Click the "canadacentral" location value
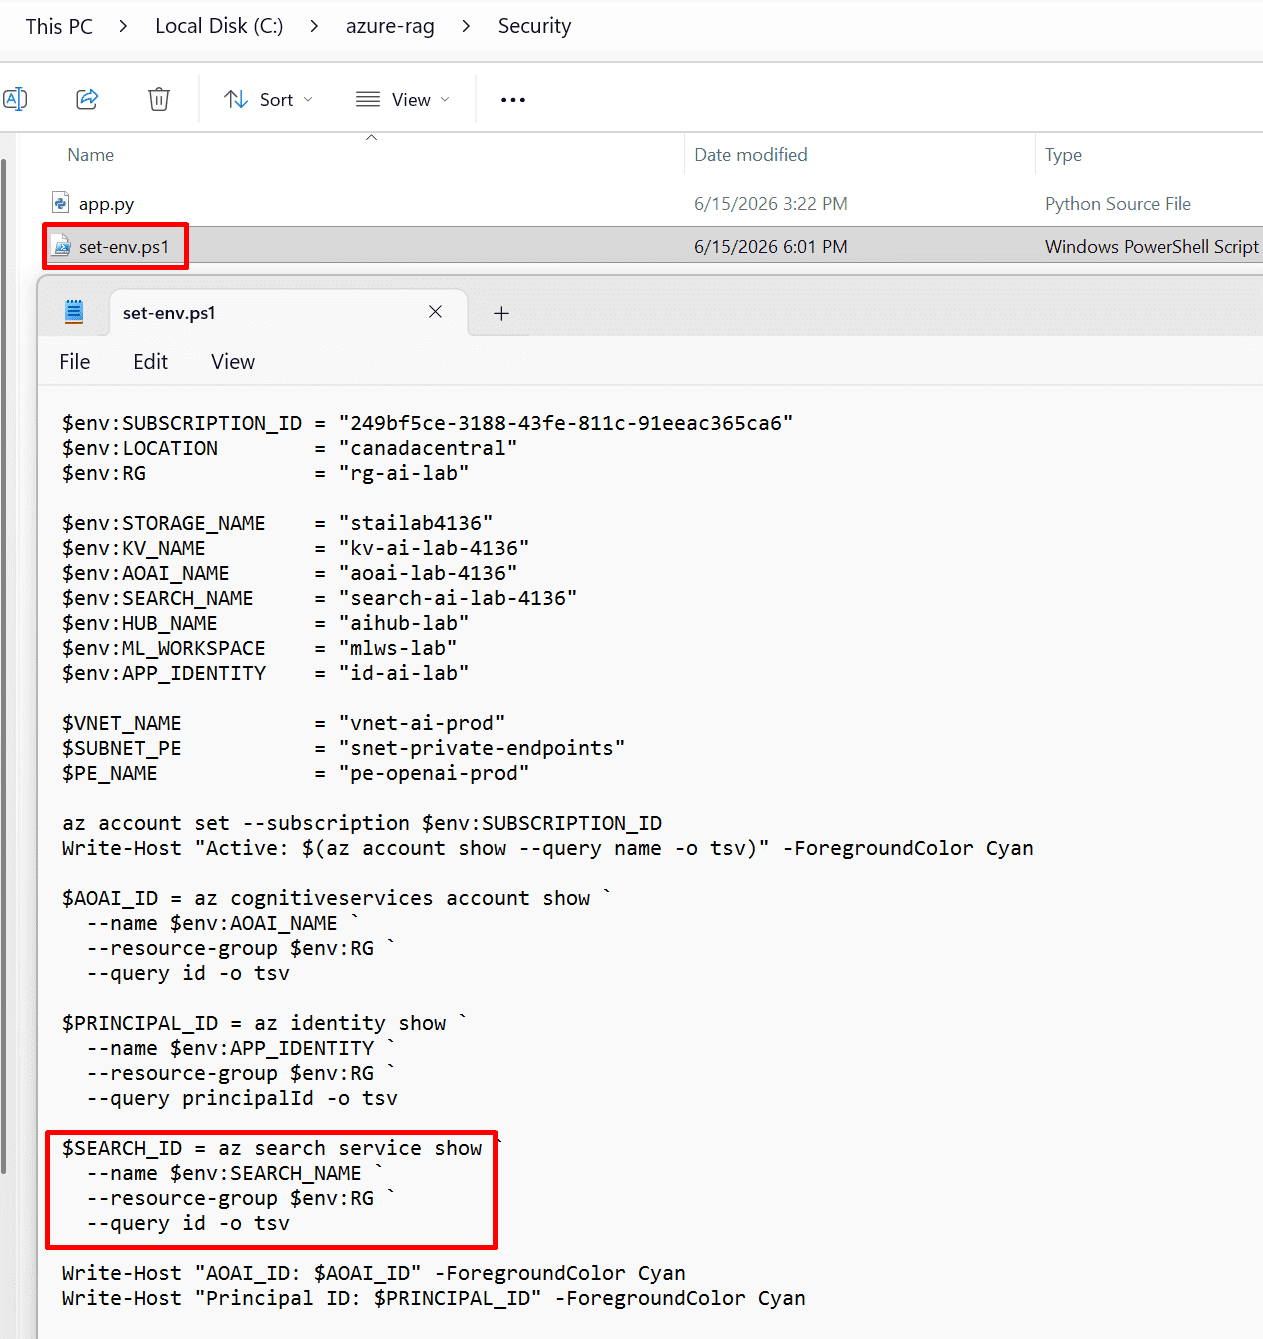The image size is (1263, 1339). [428, 448]
